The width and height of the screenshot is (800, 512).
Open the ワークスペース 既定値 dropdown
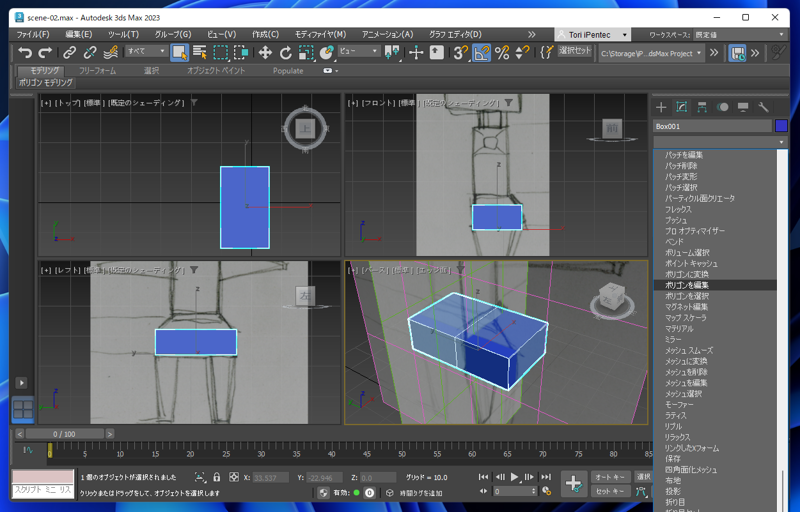point(739,35)
